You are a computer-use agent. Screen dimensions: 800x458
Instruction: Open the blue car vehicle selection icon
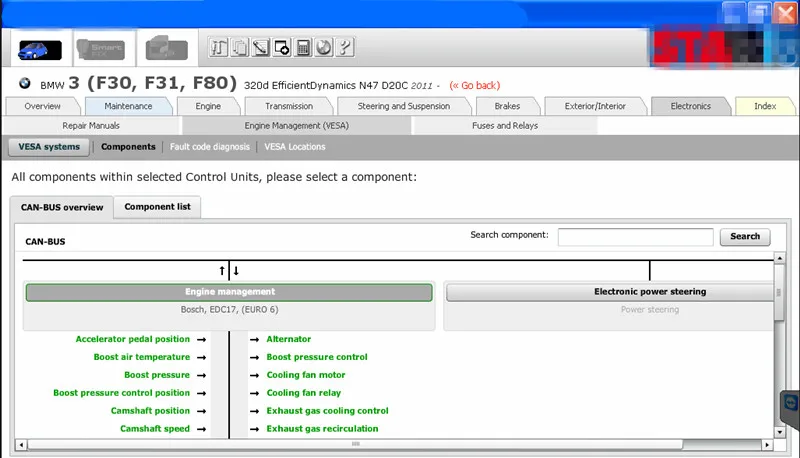40,49
